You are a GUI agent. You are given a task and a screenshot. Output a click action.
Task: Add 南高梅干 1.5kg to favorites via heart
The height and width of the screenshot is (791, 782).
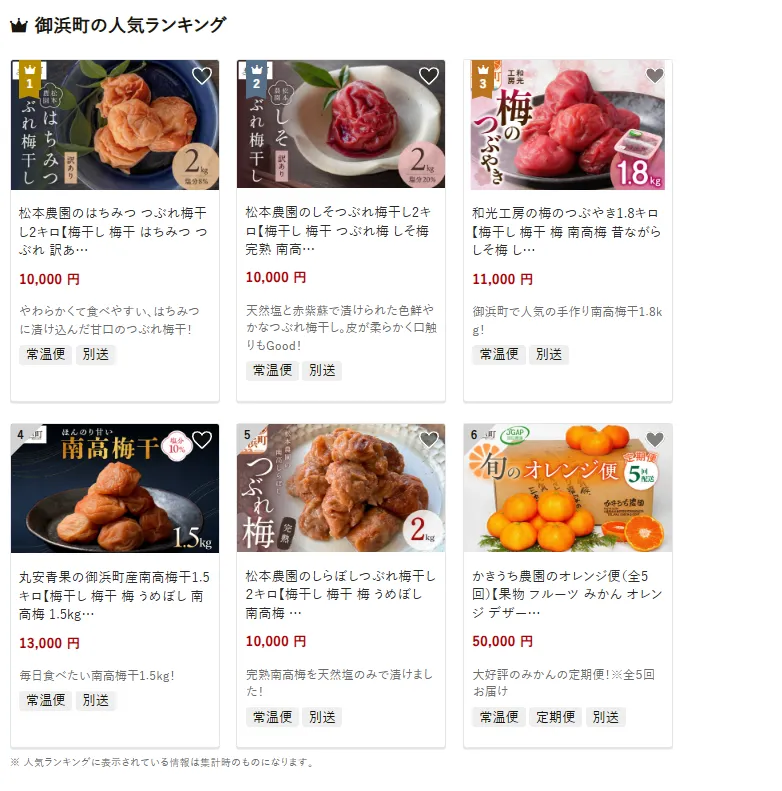pos(202,440)
